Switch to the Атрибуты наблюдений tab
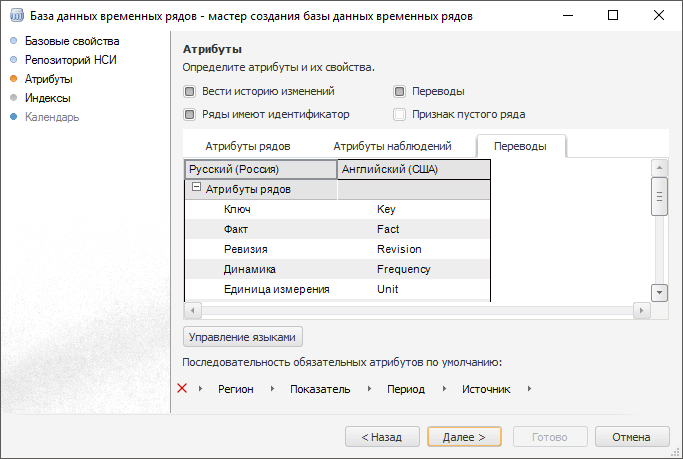This screenshot has width=683, height=459. coord(392,146)
